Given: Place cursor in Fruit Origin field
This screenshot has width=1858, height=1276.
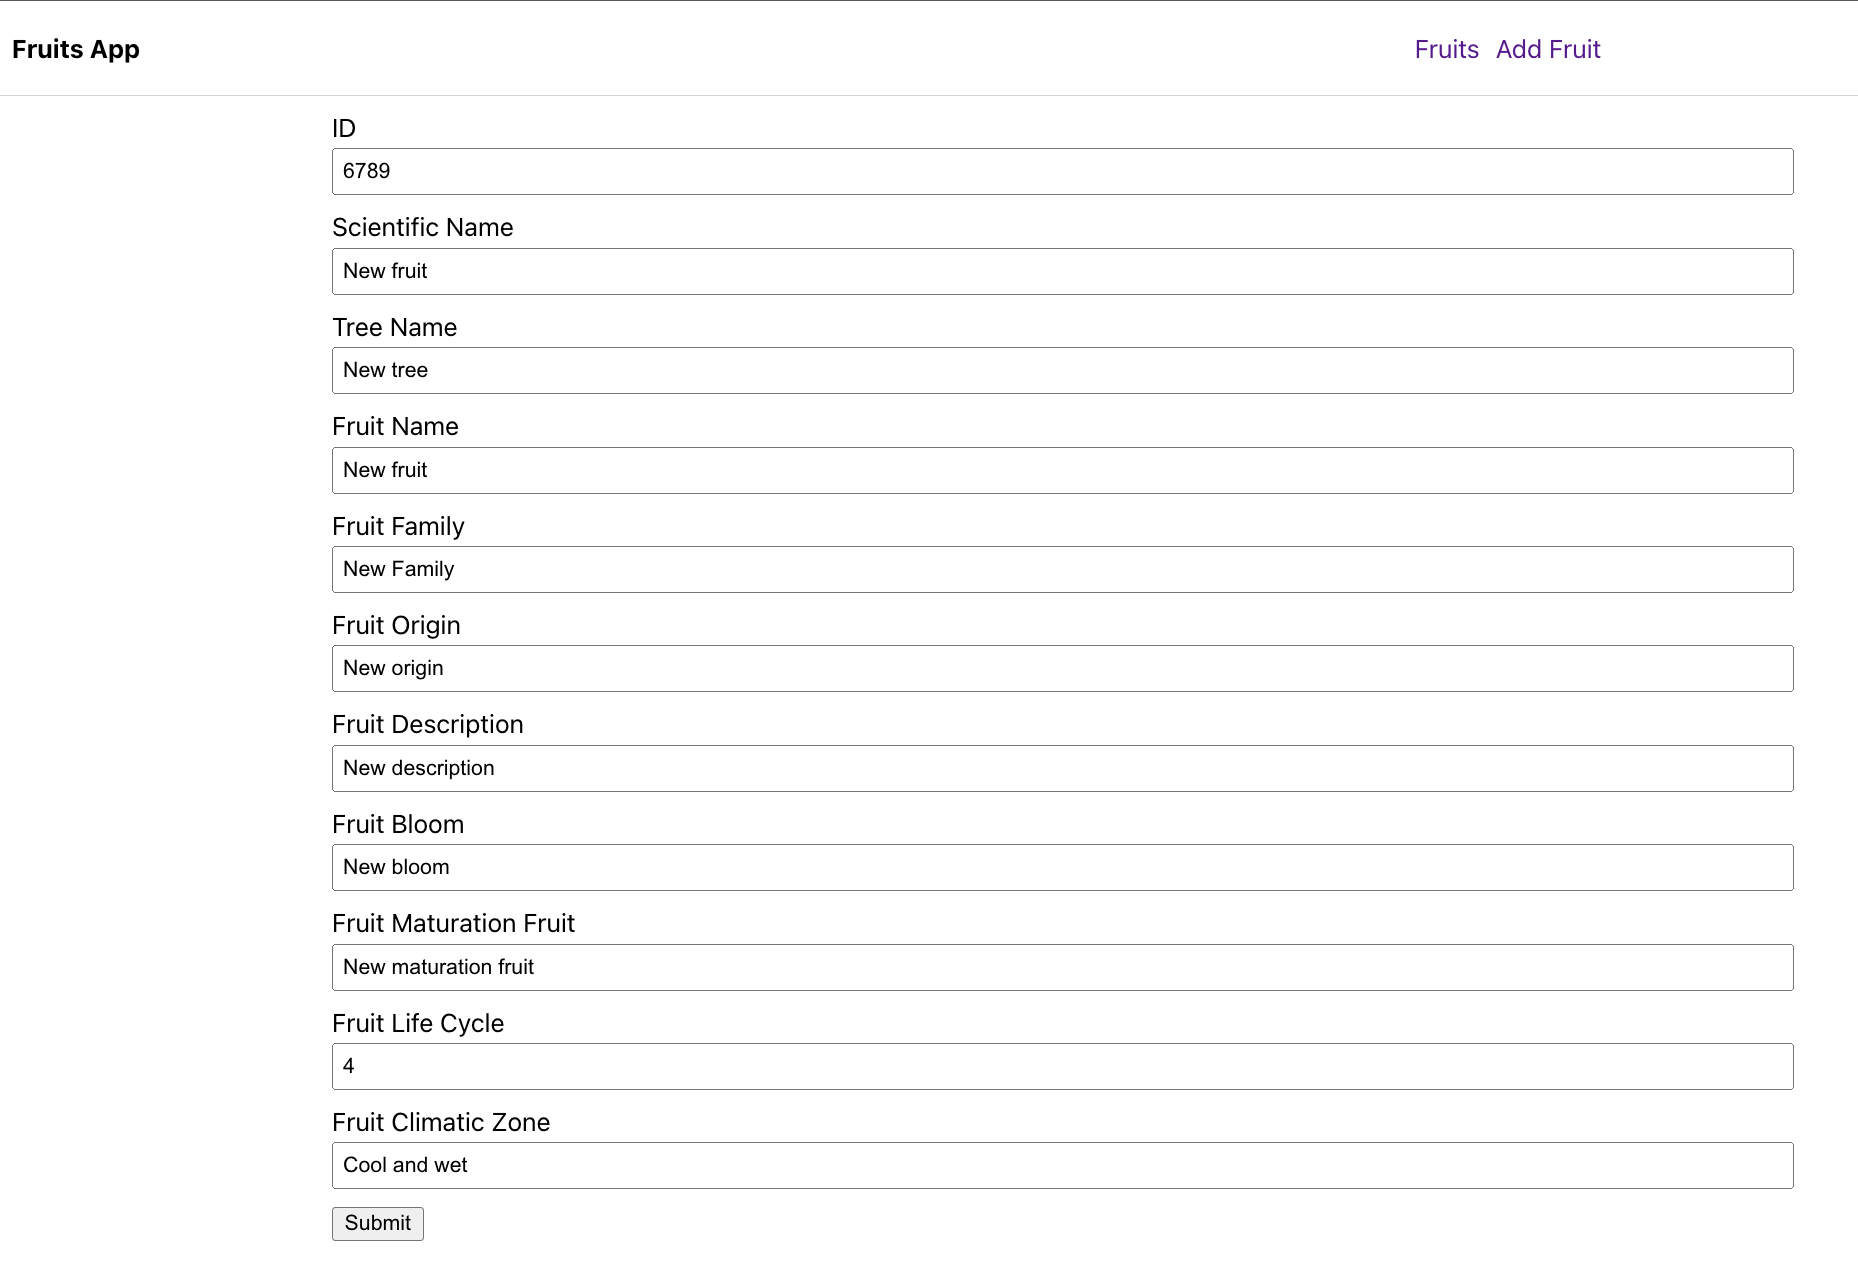Looking at the screenshot, I should 1062,668.
